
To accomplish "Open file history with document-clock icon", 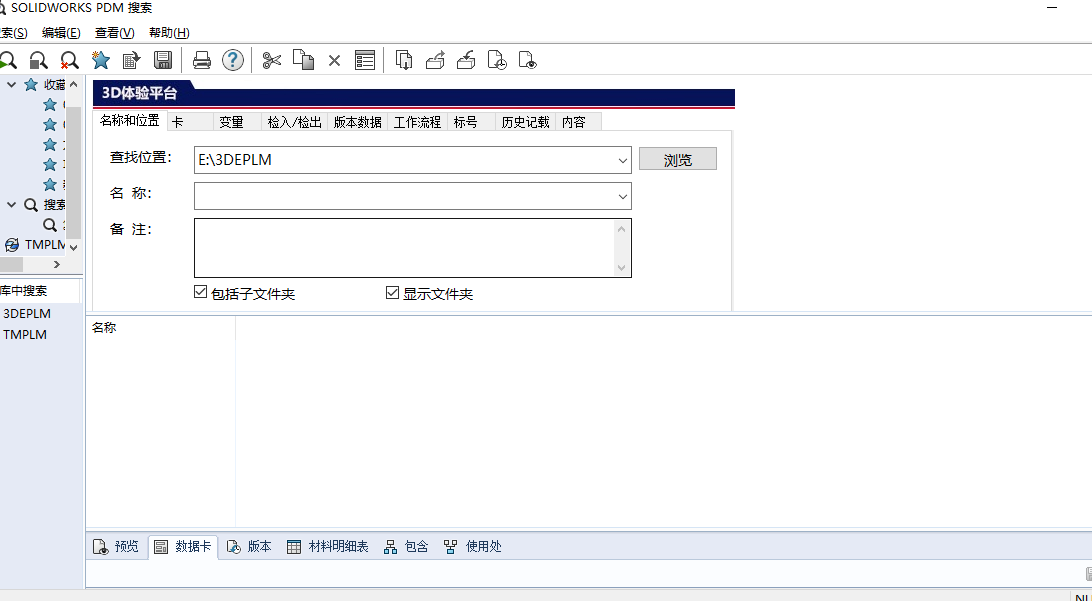I will [x=497, y=61].
